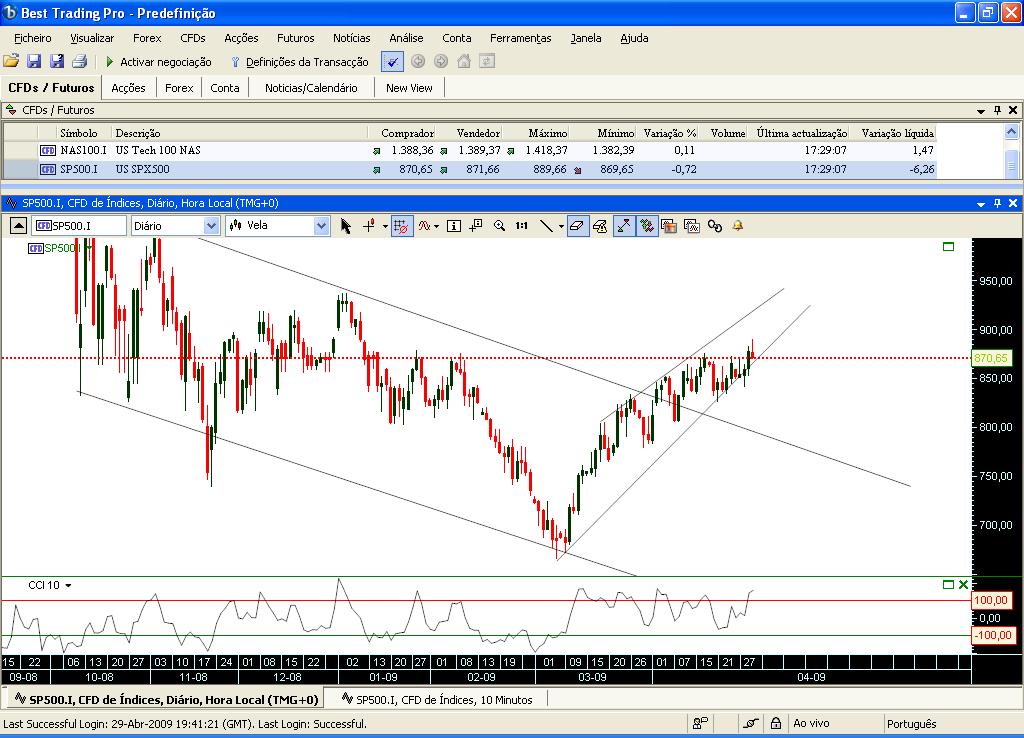
Task: Select the arrow pointer tool
Action: tap(345, 226)
